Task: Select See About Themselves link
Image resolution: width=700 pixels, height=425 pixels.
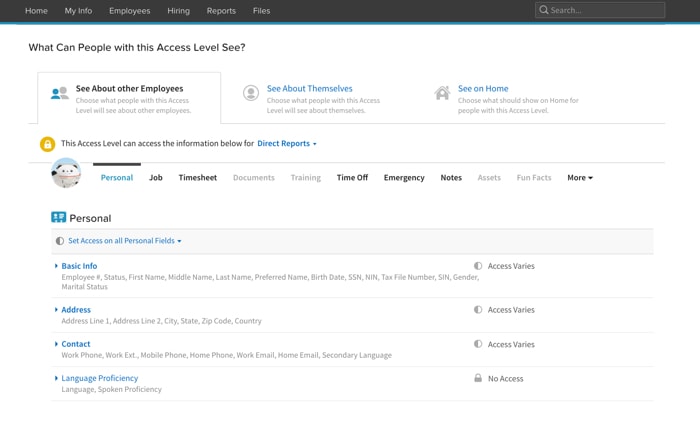Action: click(309, 89)
